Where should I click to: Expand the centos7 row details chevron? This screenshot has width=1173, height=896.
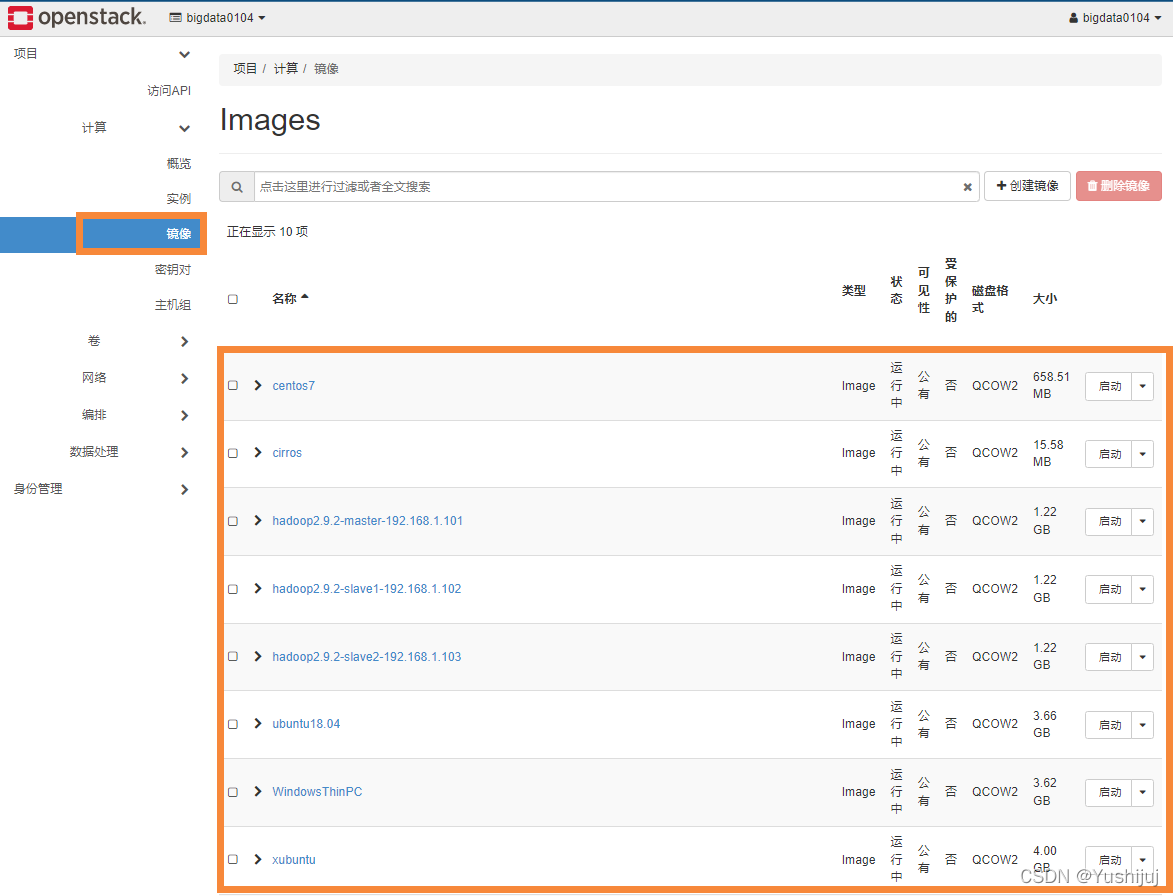tap(258, 385)
